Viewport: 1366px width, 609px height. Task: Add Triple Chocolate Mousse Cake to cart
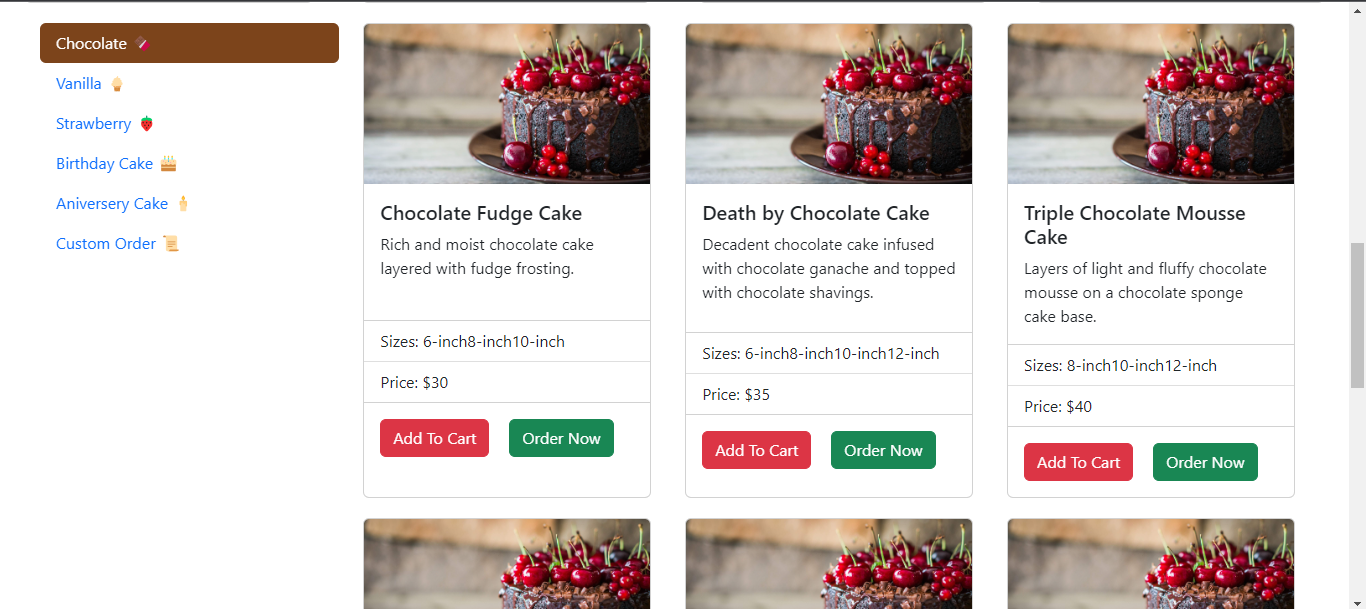point(1078,462)
